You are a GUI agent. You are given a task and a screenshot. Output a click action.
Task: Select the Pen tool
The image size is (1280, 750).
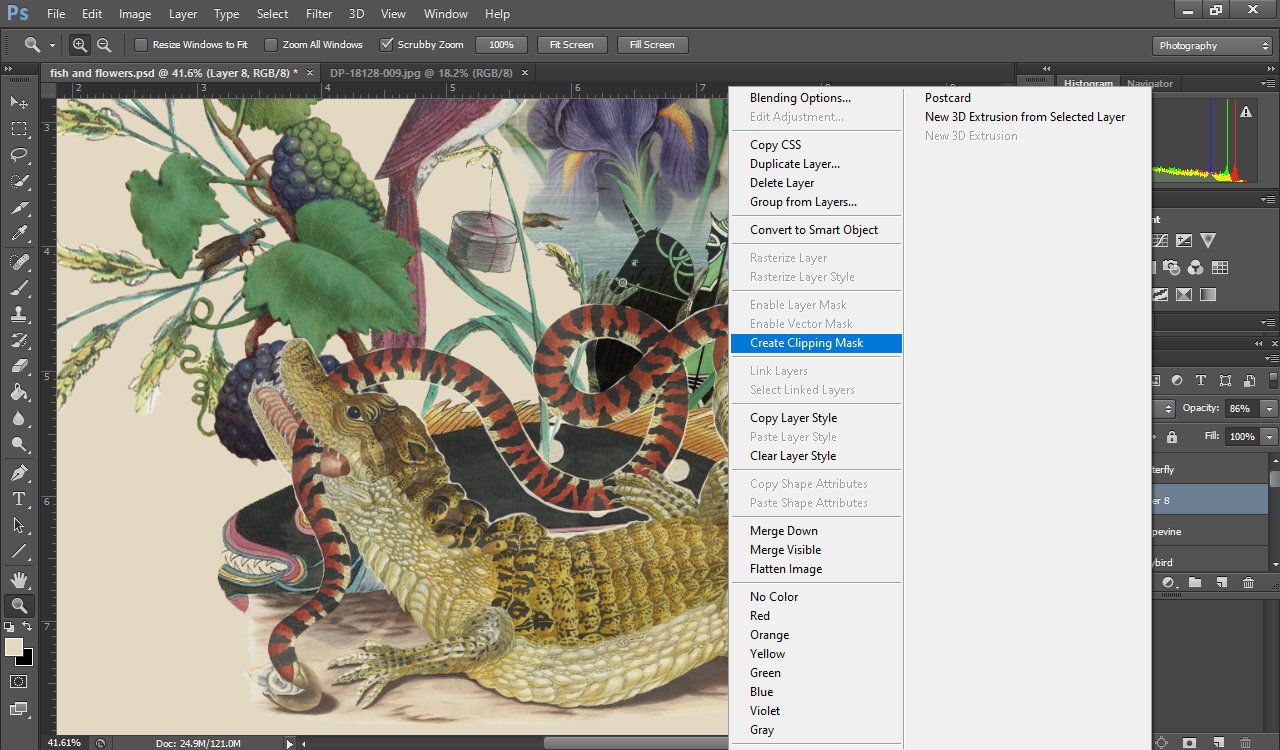point(19,472)
